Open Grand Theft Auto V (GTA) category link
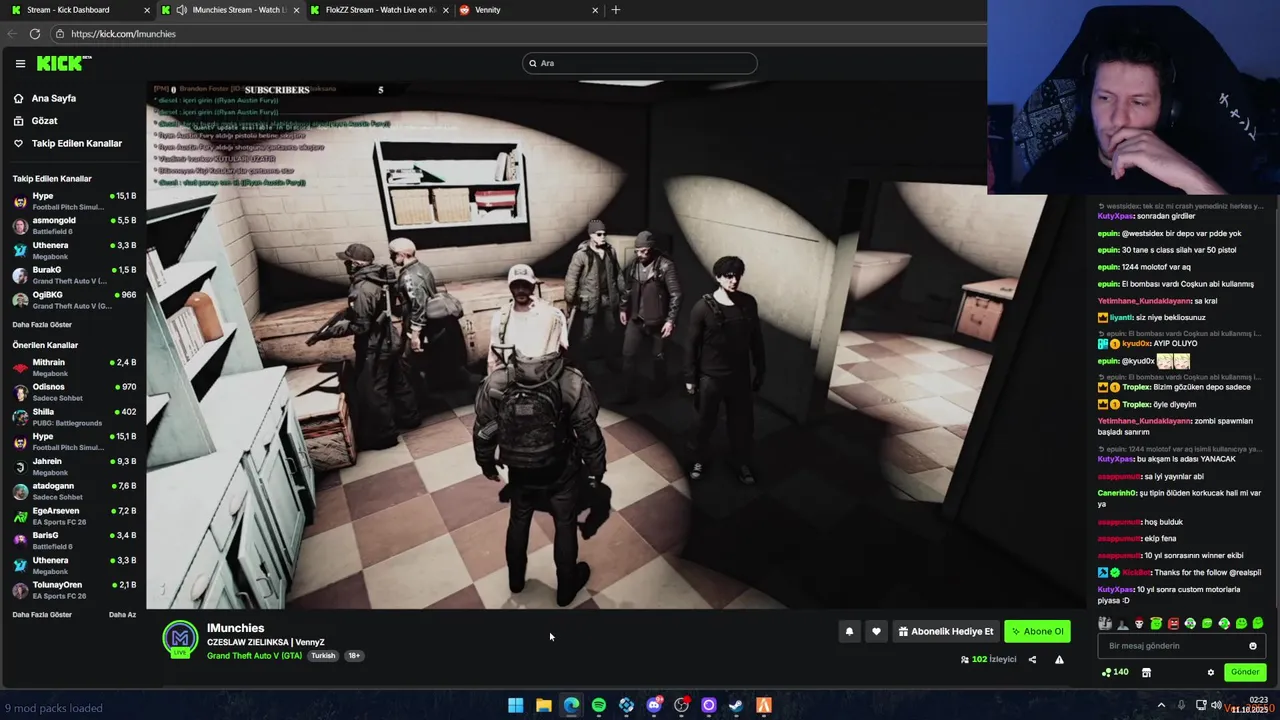Viewport: 1280px width, 720px height. click(x=254, y=656)
